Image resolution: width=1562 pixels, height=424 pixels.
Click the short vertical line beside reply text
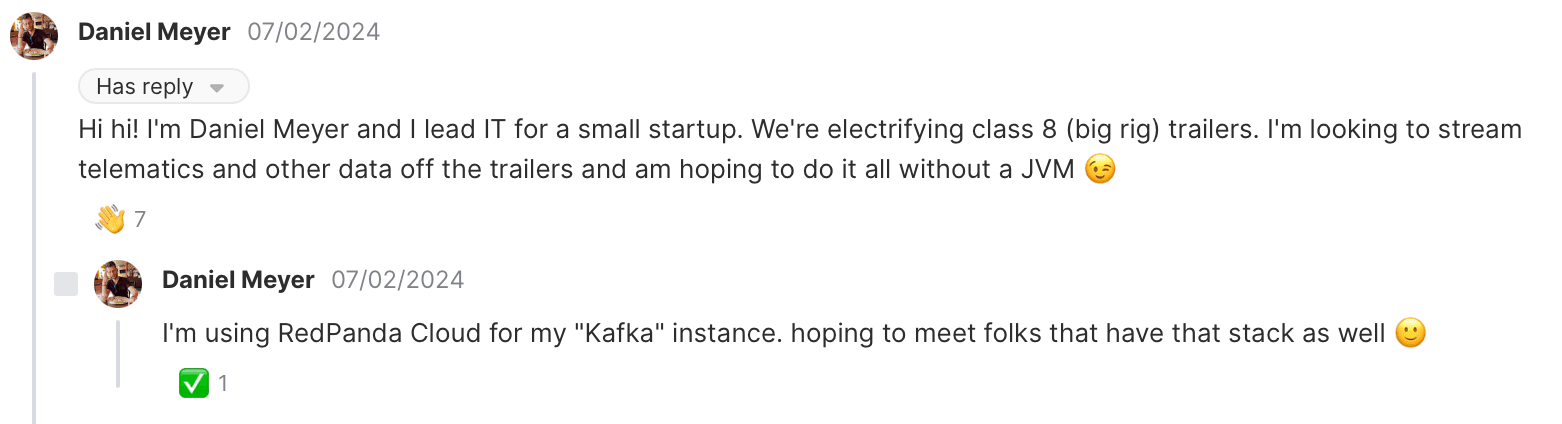coord(118,353)
